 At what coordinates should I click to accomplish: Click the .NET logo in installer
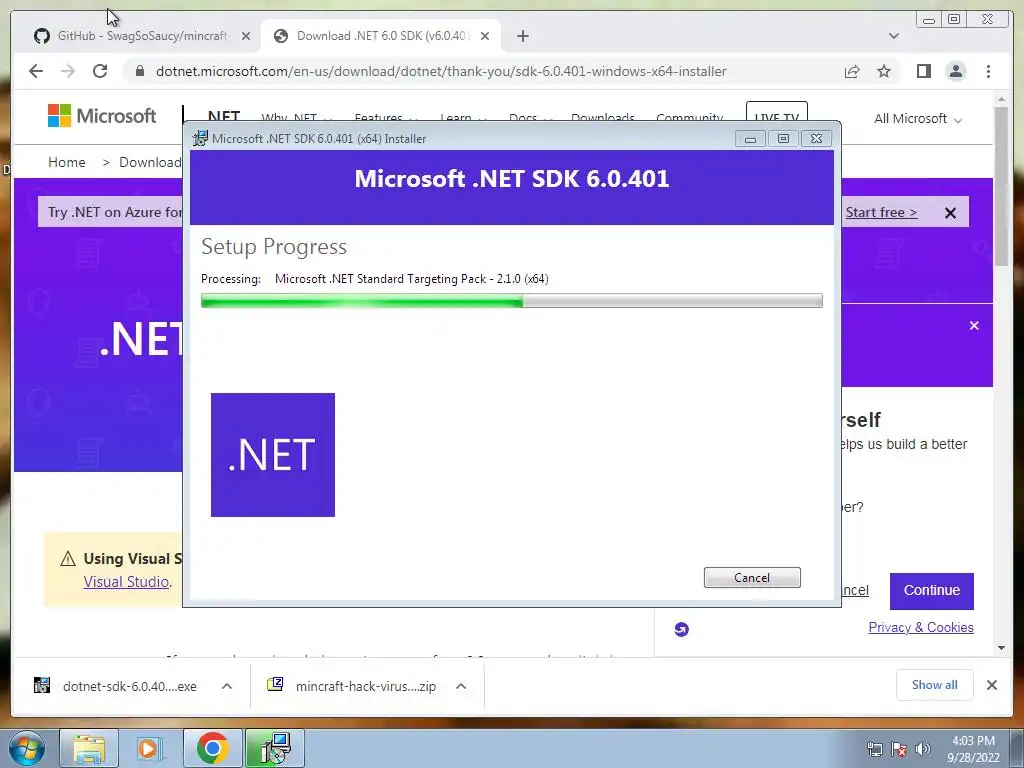[x=273, y=455]
